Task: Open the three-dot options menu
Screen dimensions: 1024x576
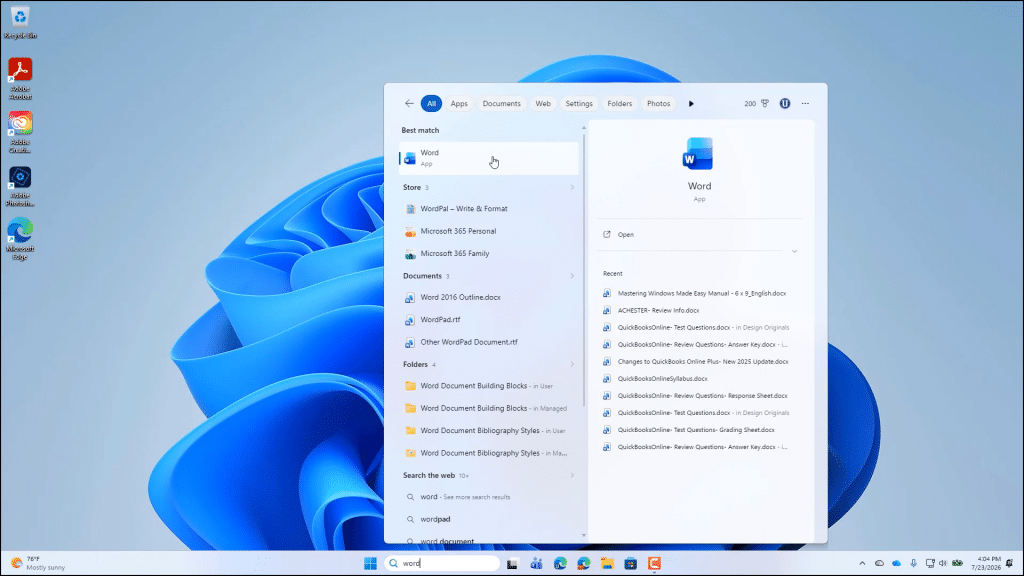Action: [x=805, y=103]
